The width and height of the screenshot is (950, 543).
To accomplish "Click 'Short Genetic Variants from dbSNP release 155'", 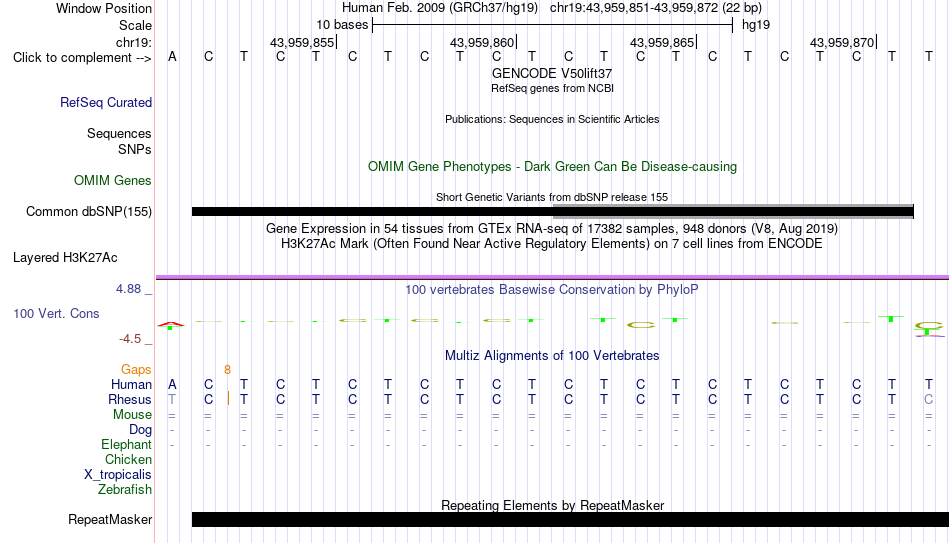I will click(x=552, y=197).
